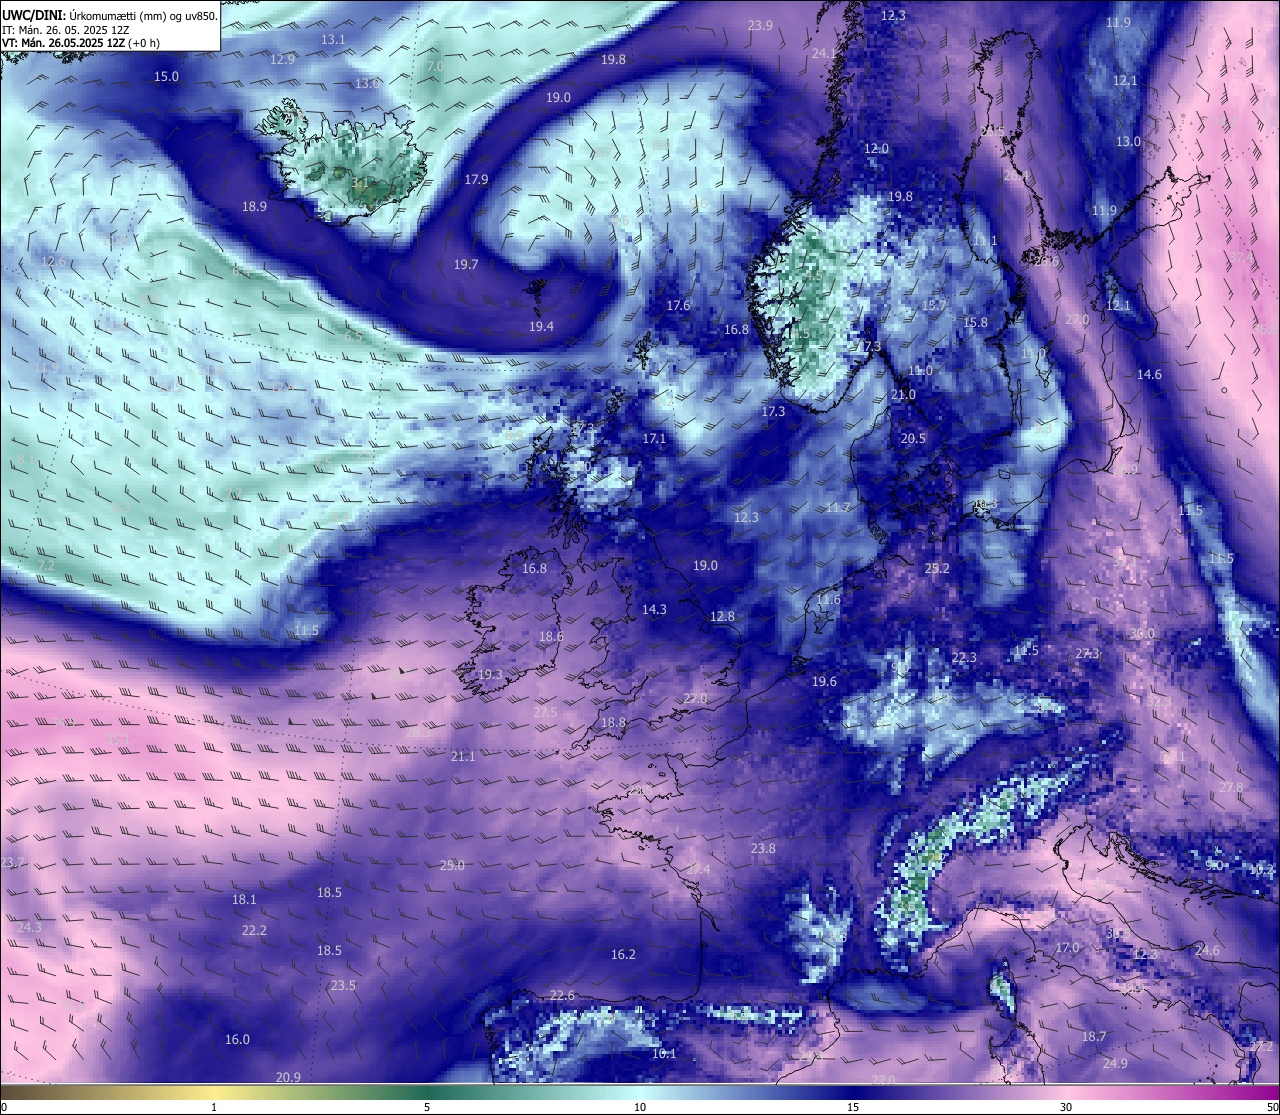Screen dimensions: 1280x1115
Task: Click the legend tick label 10
Action: click(640, 1107)
